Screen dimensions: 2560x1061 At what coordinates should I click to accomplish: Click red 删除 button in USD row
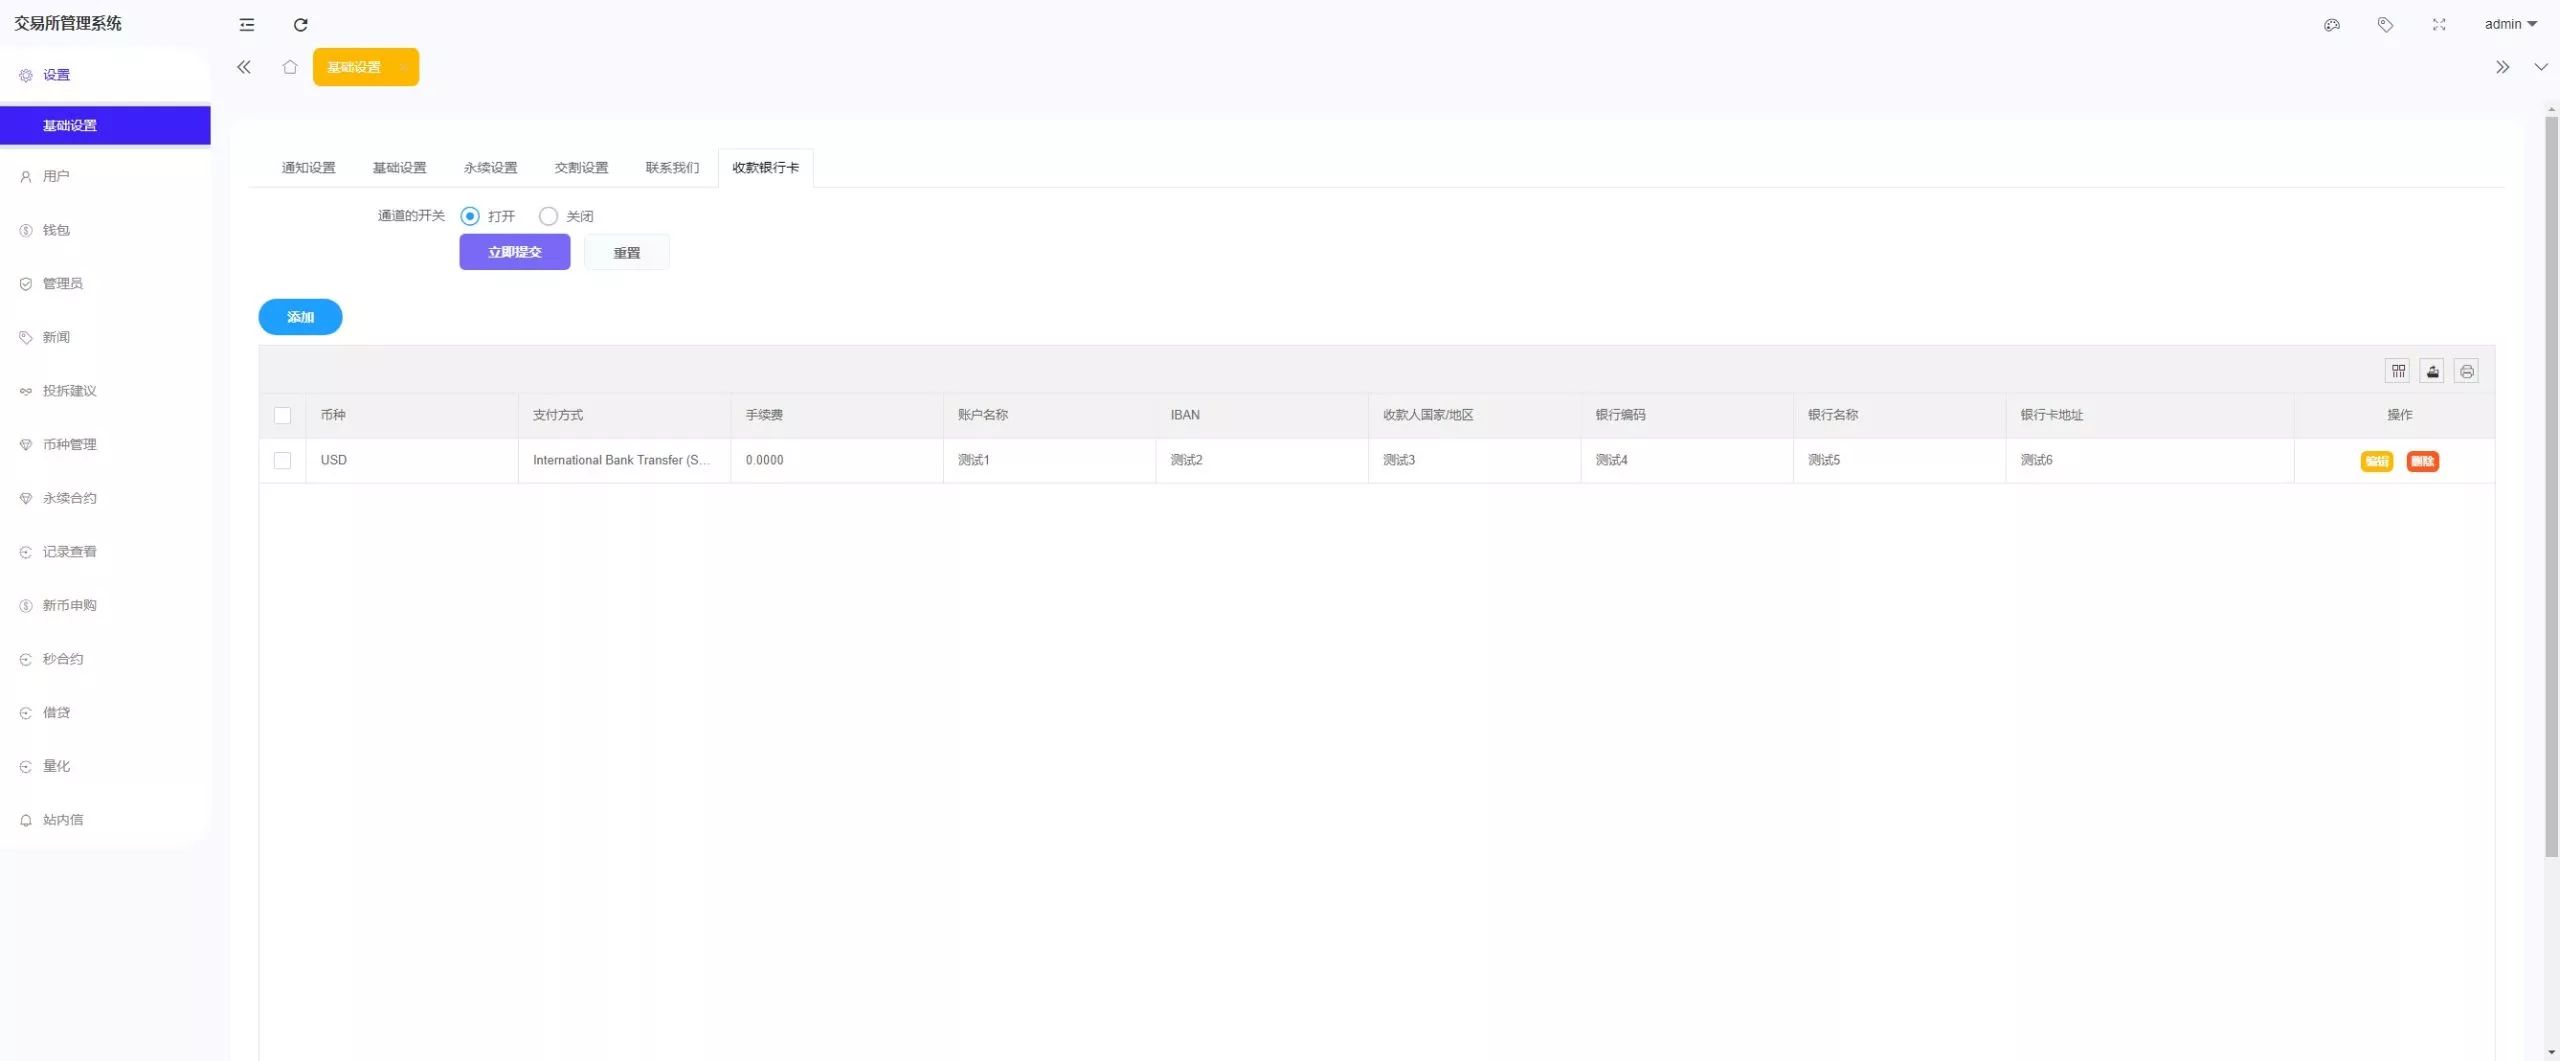(x=2422, y=461)
